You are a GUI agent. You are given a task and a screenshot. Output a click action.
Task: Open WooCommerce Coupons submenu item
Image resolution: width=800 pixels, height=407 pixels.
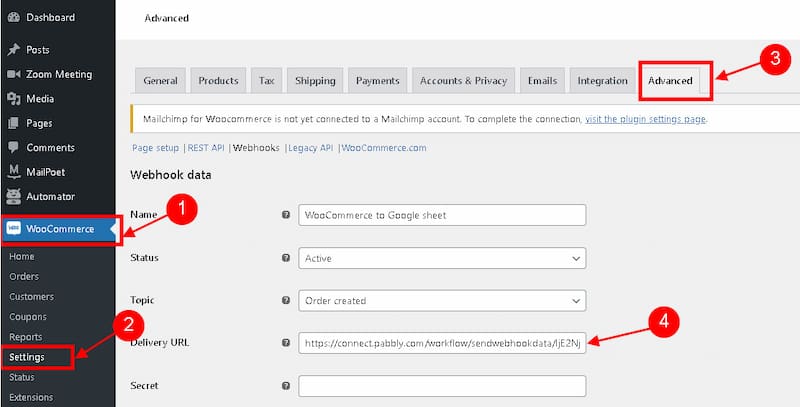point(28,317)
